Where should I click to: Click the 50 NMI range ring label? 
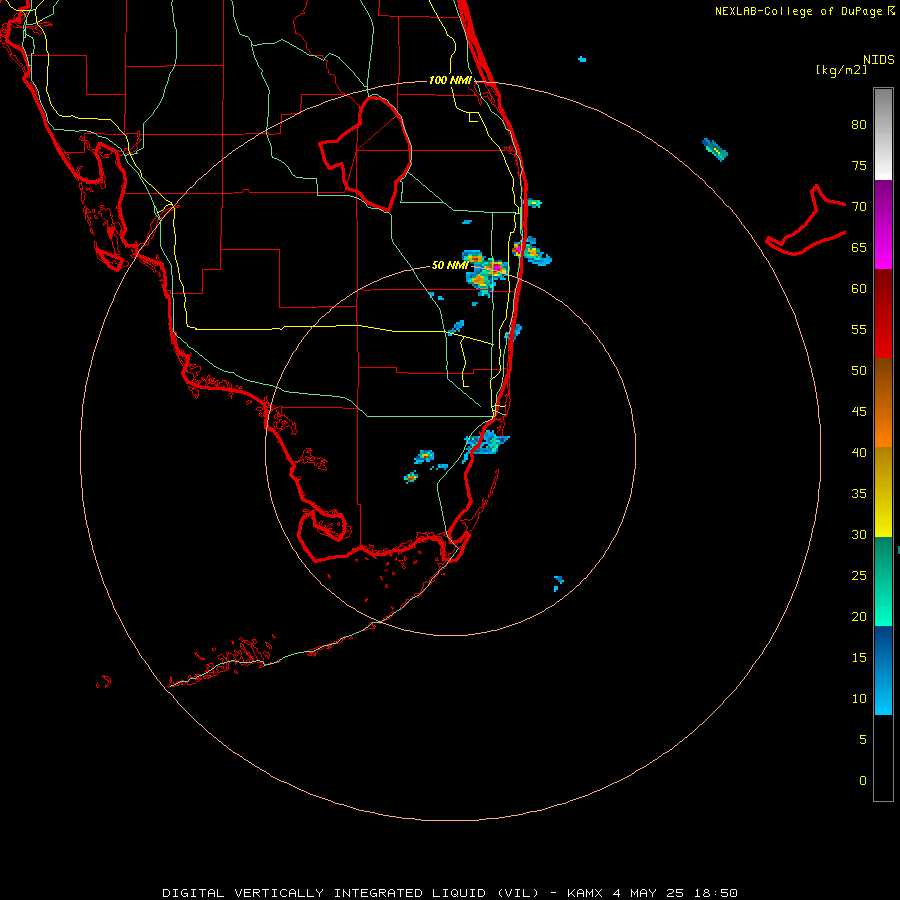pyautogui.click(x=449, y=265)
